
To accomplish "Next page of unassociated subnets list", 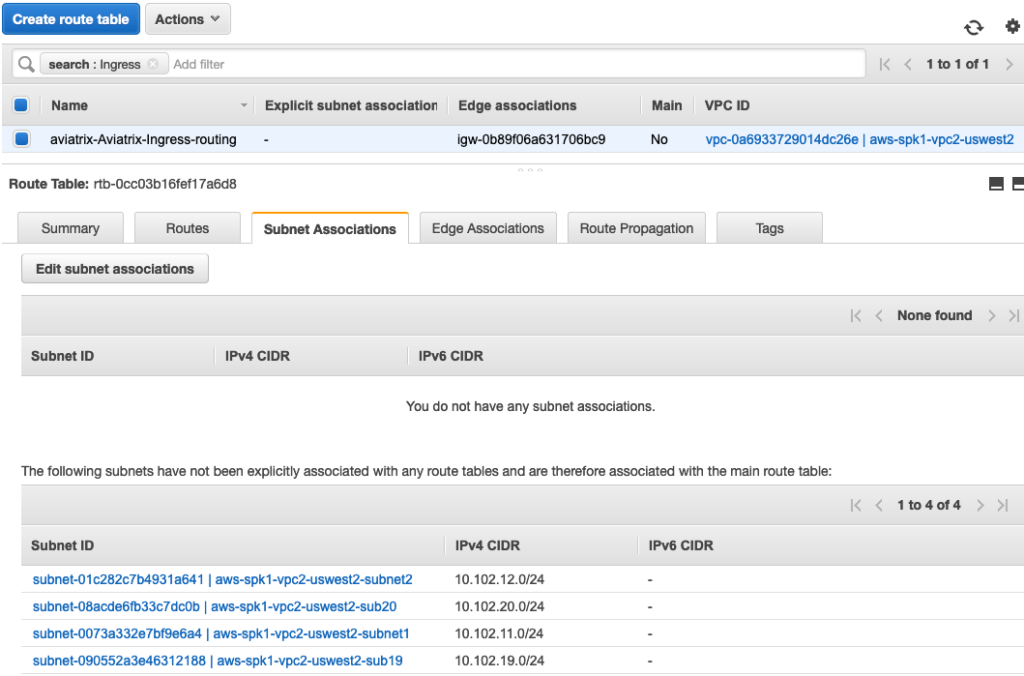I will click(x=980, y=506).
